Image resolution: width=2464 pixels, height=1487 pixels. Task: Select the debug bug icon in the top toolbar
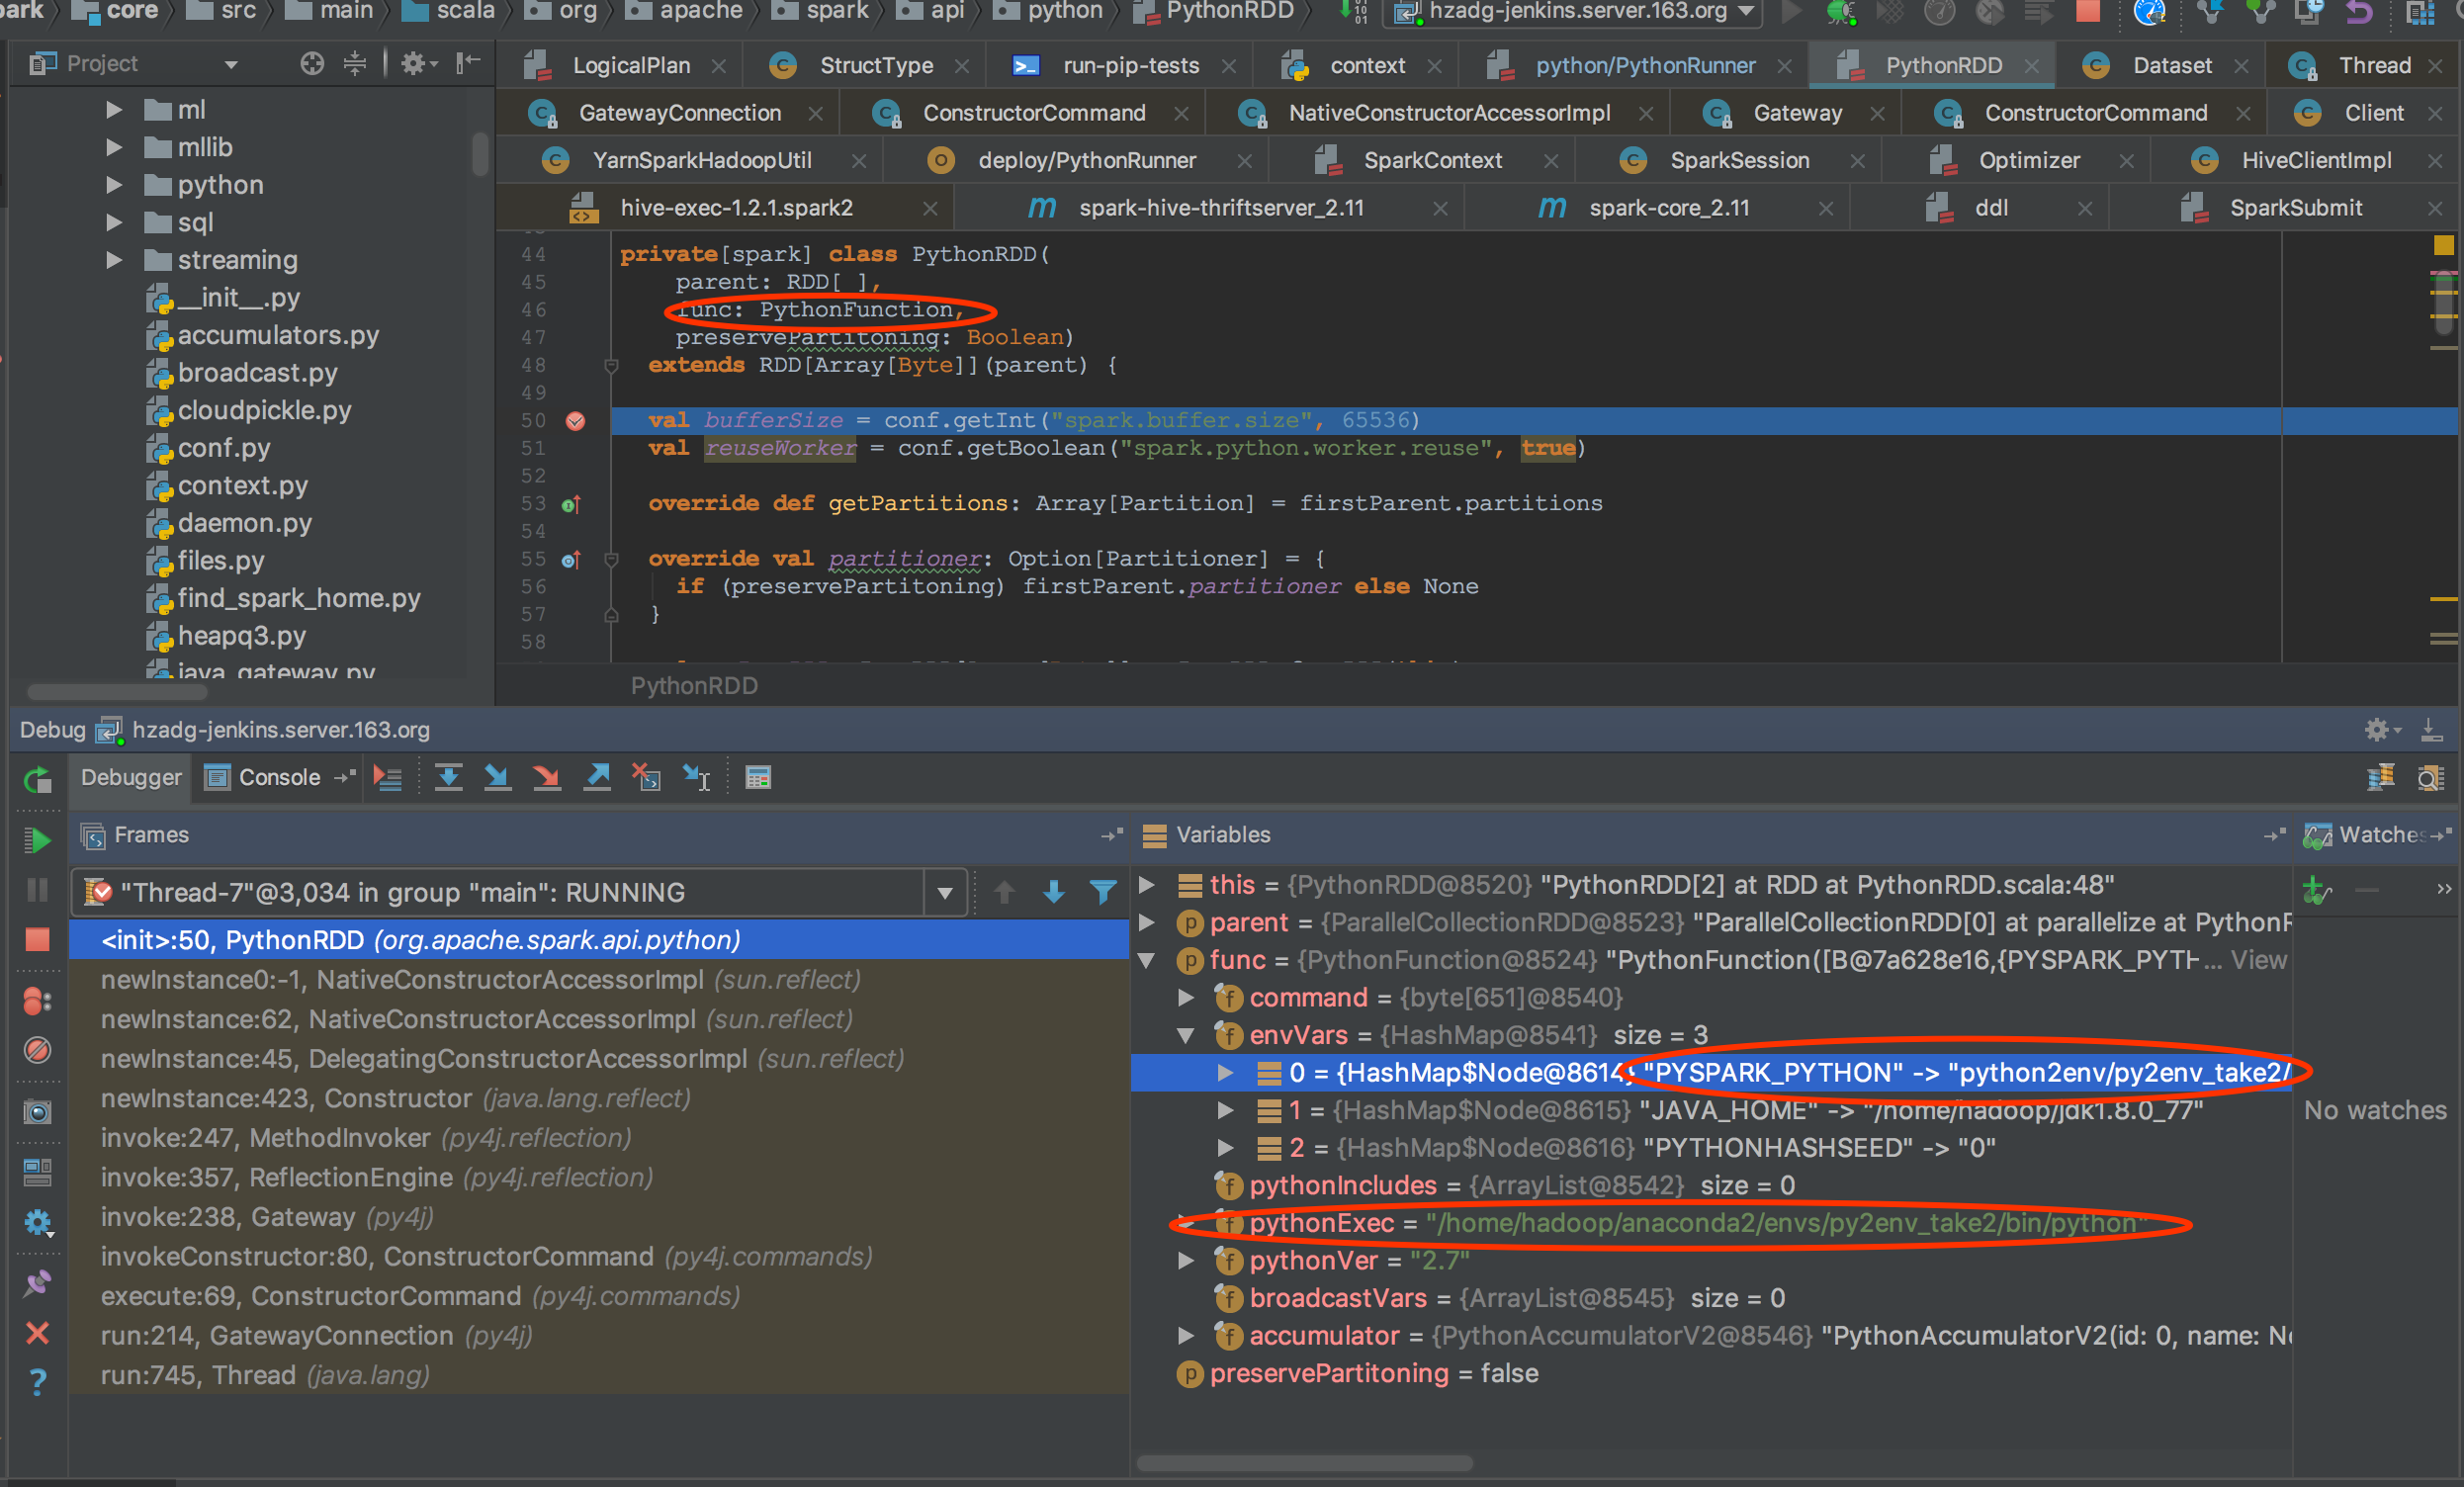[1843, 14]
